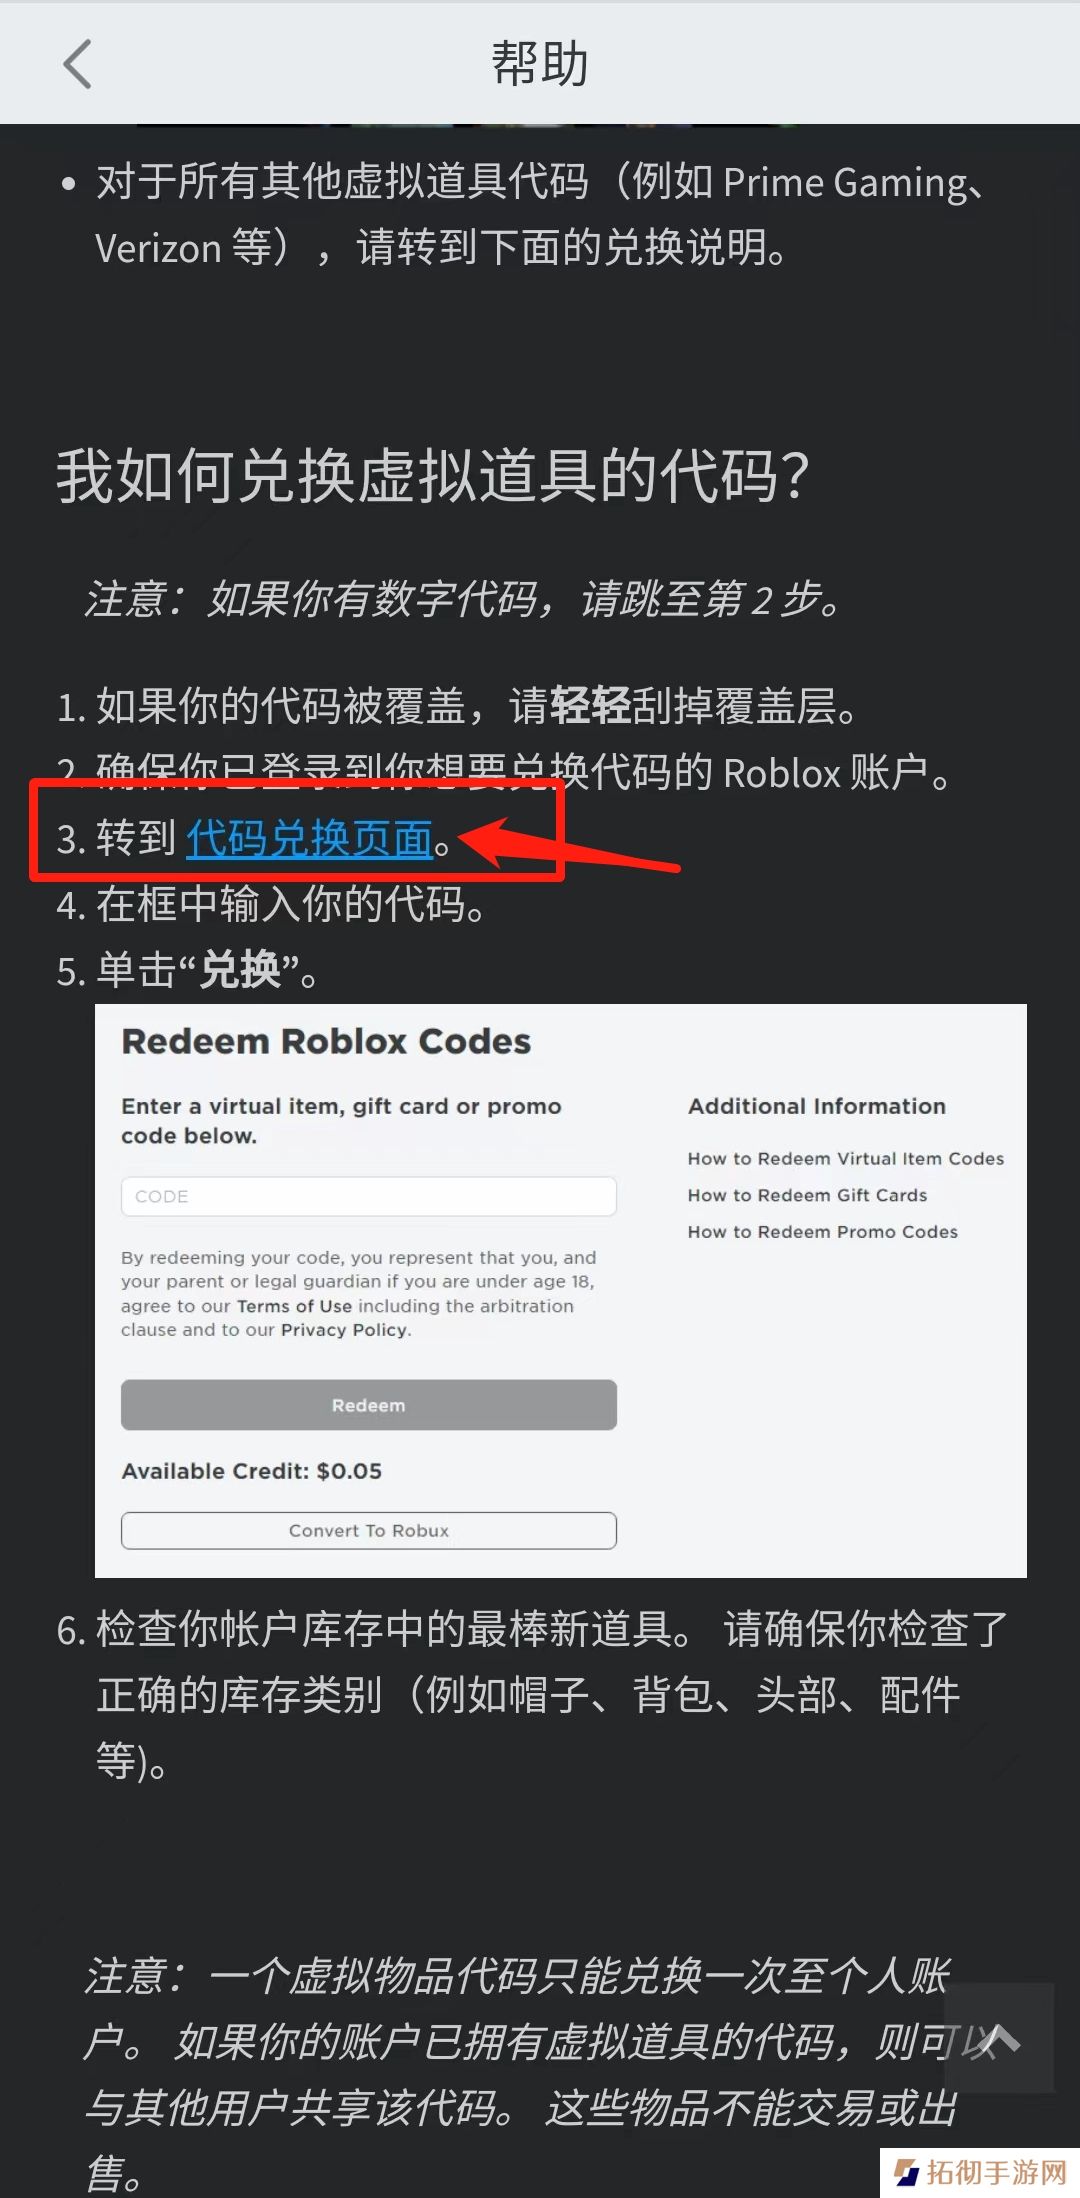
Task: Tap step 5 单击兑换 text
Action: tap(187, 971)
